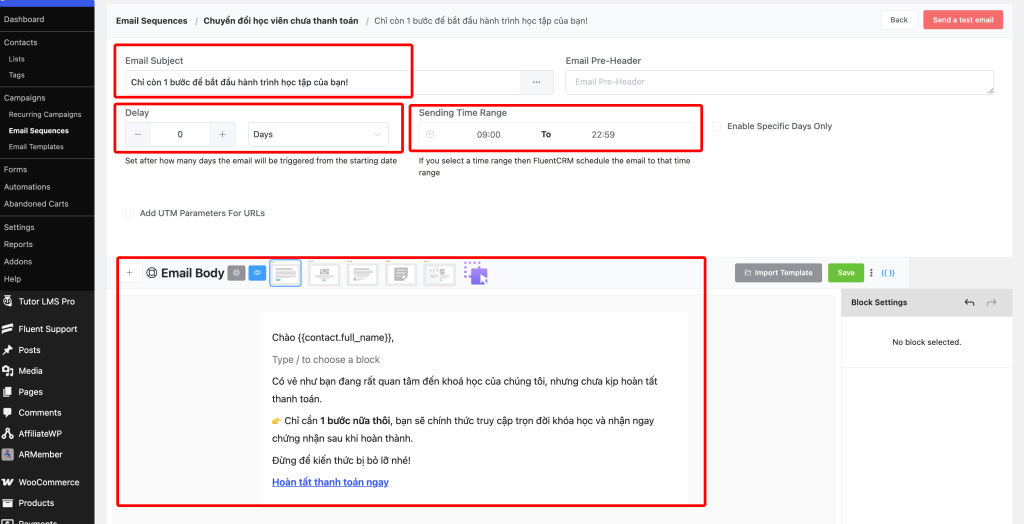Screen dimensions: 1024x524
Task: Check Add UTM Parameters For URLs
Action: [x=130, y=213]
